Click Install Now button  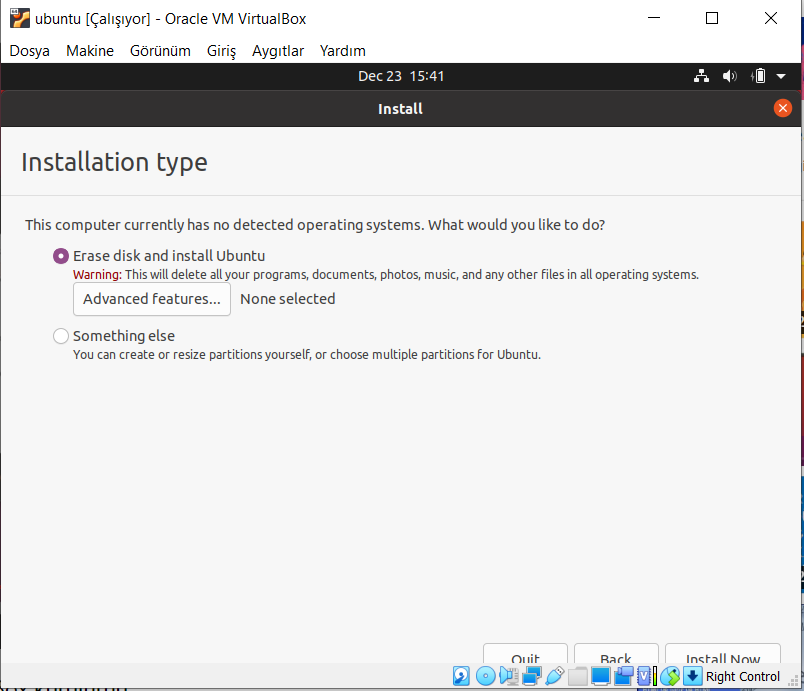[722, 654]
